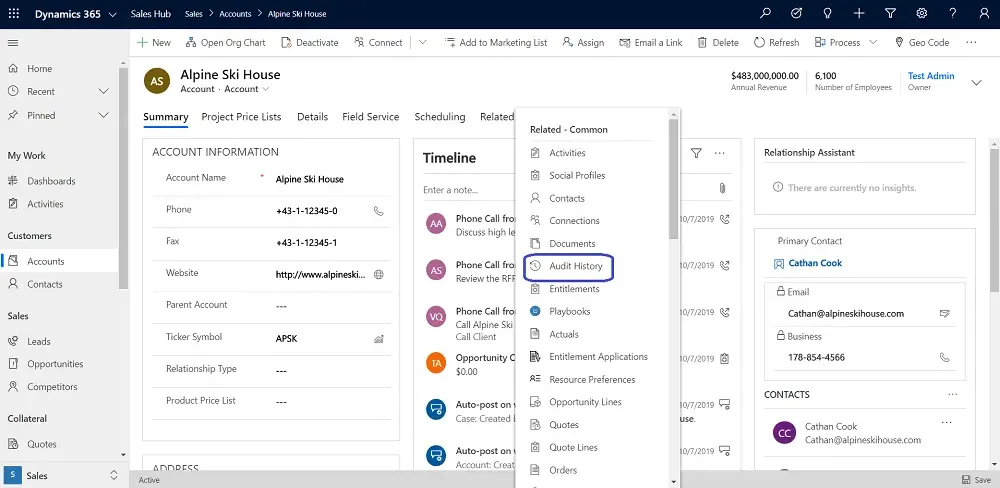Open the command bar overflow ellipsis
Screen dimensions: 1000x488
tap(971, 42)
